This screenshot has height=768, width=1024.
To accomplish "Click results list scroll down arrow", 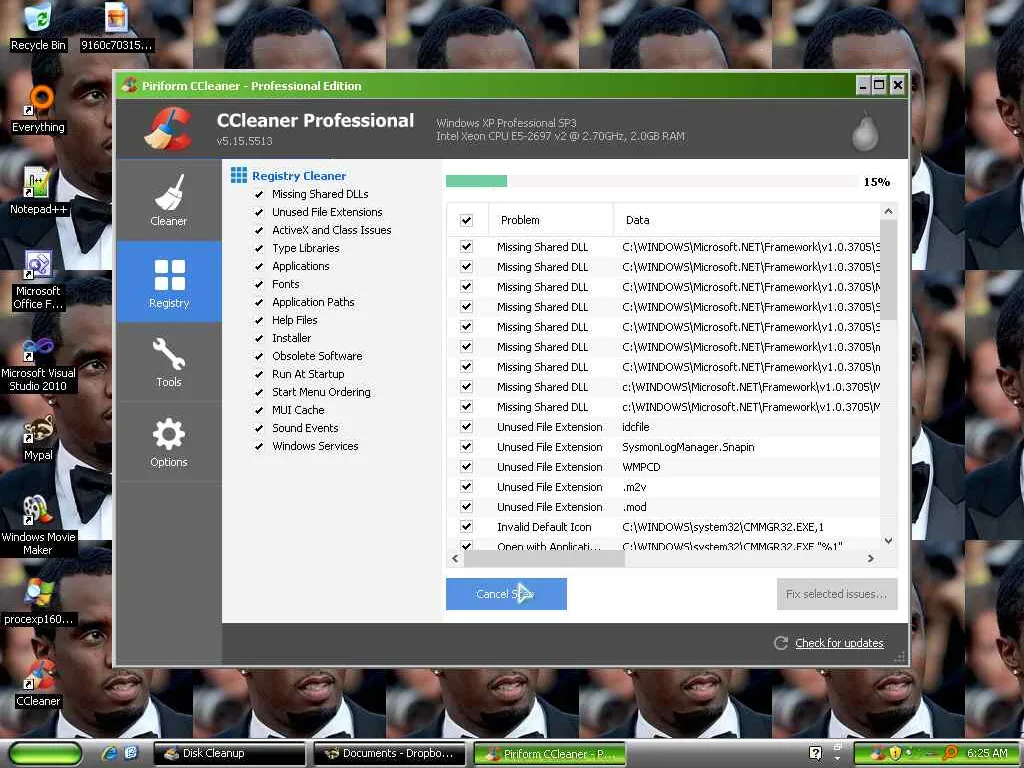I will tap(888, 541).
